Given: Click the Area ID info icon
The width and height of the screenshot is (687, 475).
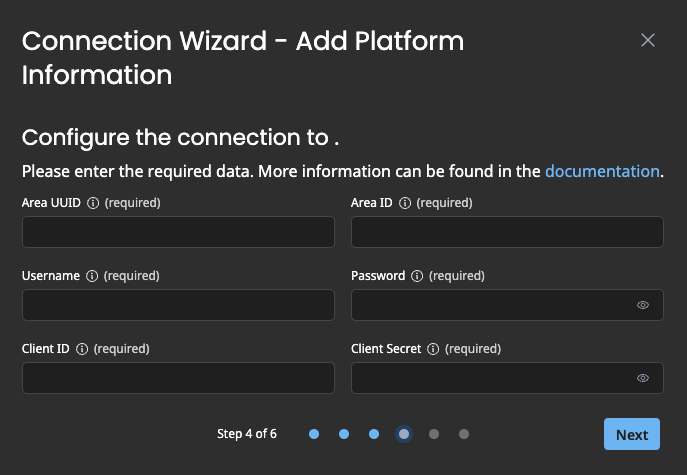Looking at the screenshot, I should point(405,203).
